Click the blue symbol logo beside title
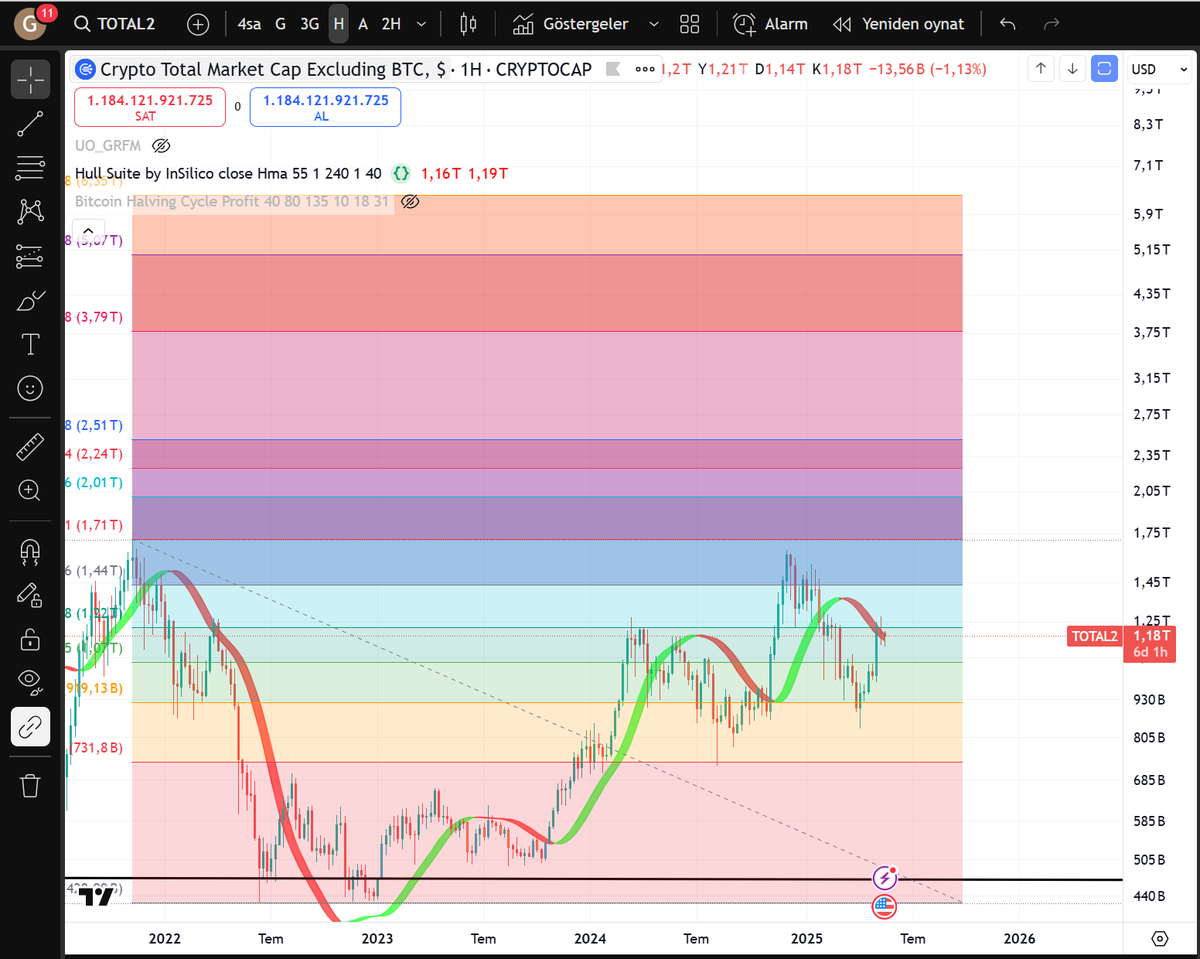 (x=86, y=69)
